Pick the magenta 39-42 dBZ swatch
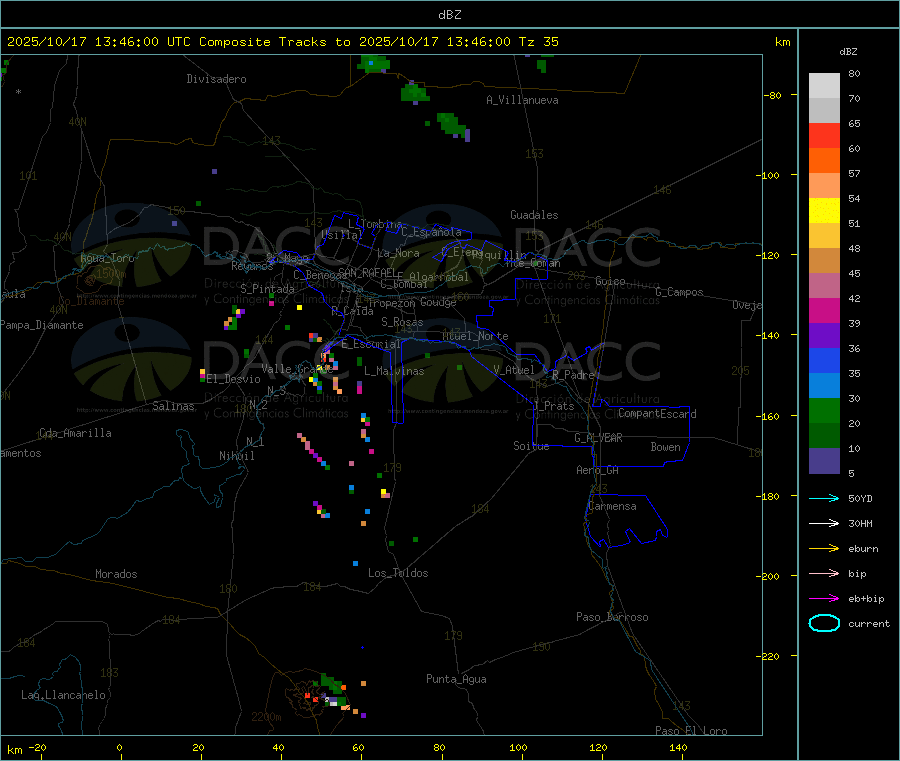This screenshot has height=761, width=900. coord(824,310)
